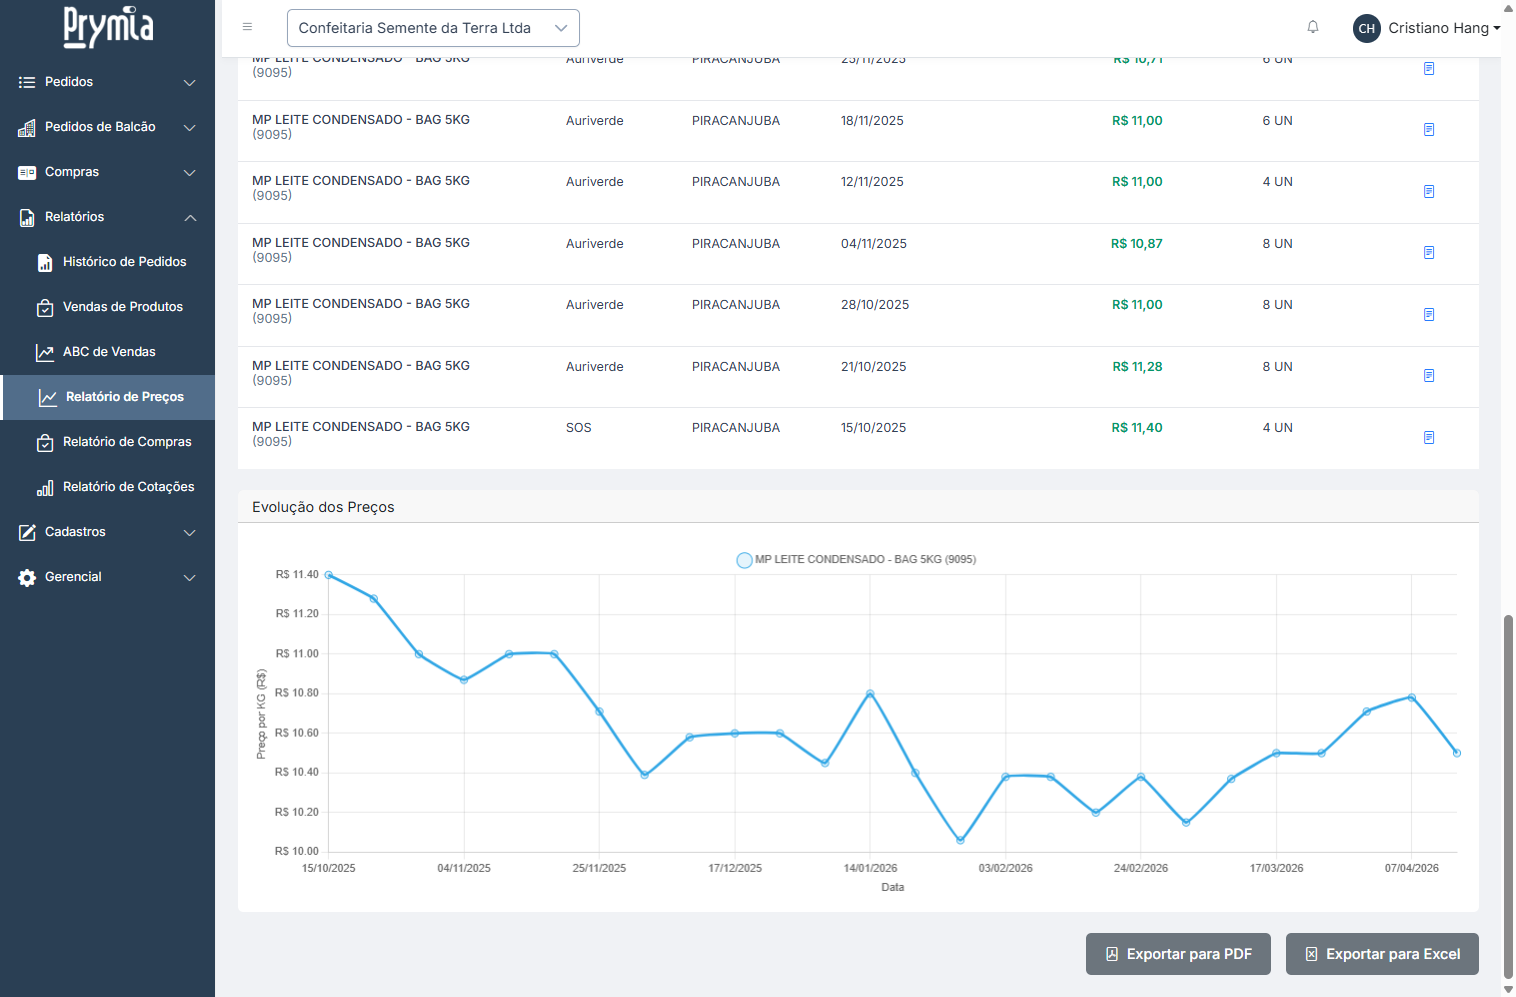Toggle the hamburger sidebar menu icon
The image size is (1516, 997).
[x=247, y=27]
